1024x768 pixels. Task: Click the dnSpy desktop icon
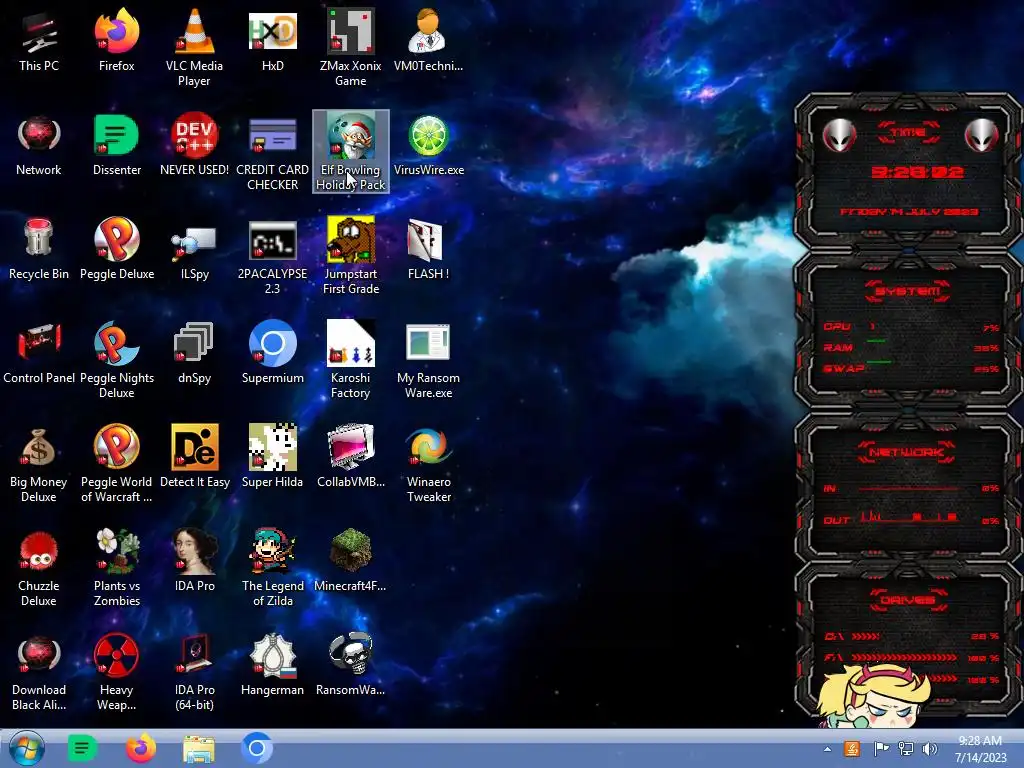(194, 353)
